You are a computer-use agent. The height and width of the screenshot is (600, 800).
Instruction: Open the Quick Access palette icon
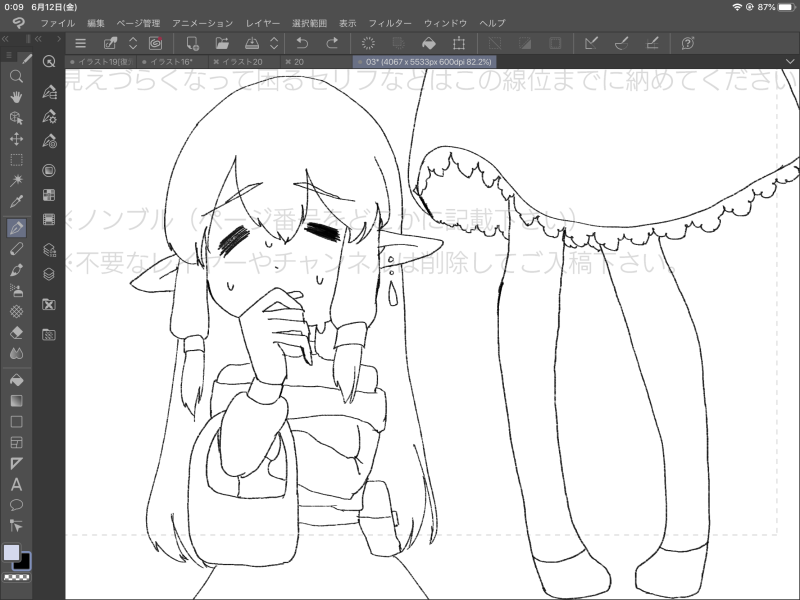pyautogui.click(x=49, y=62)
